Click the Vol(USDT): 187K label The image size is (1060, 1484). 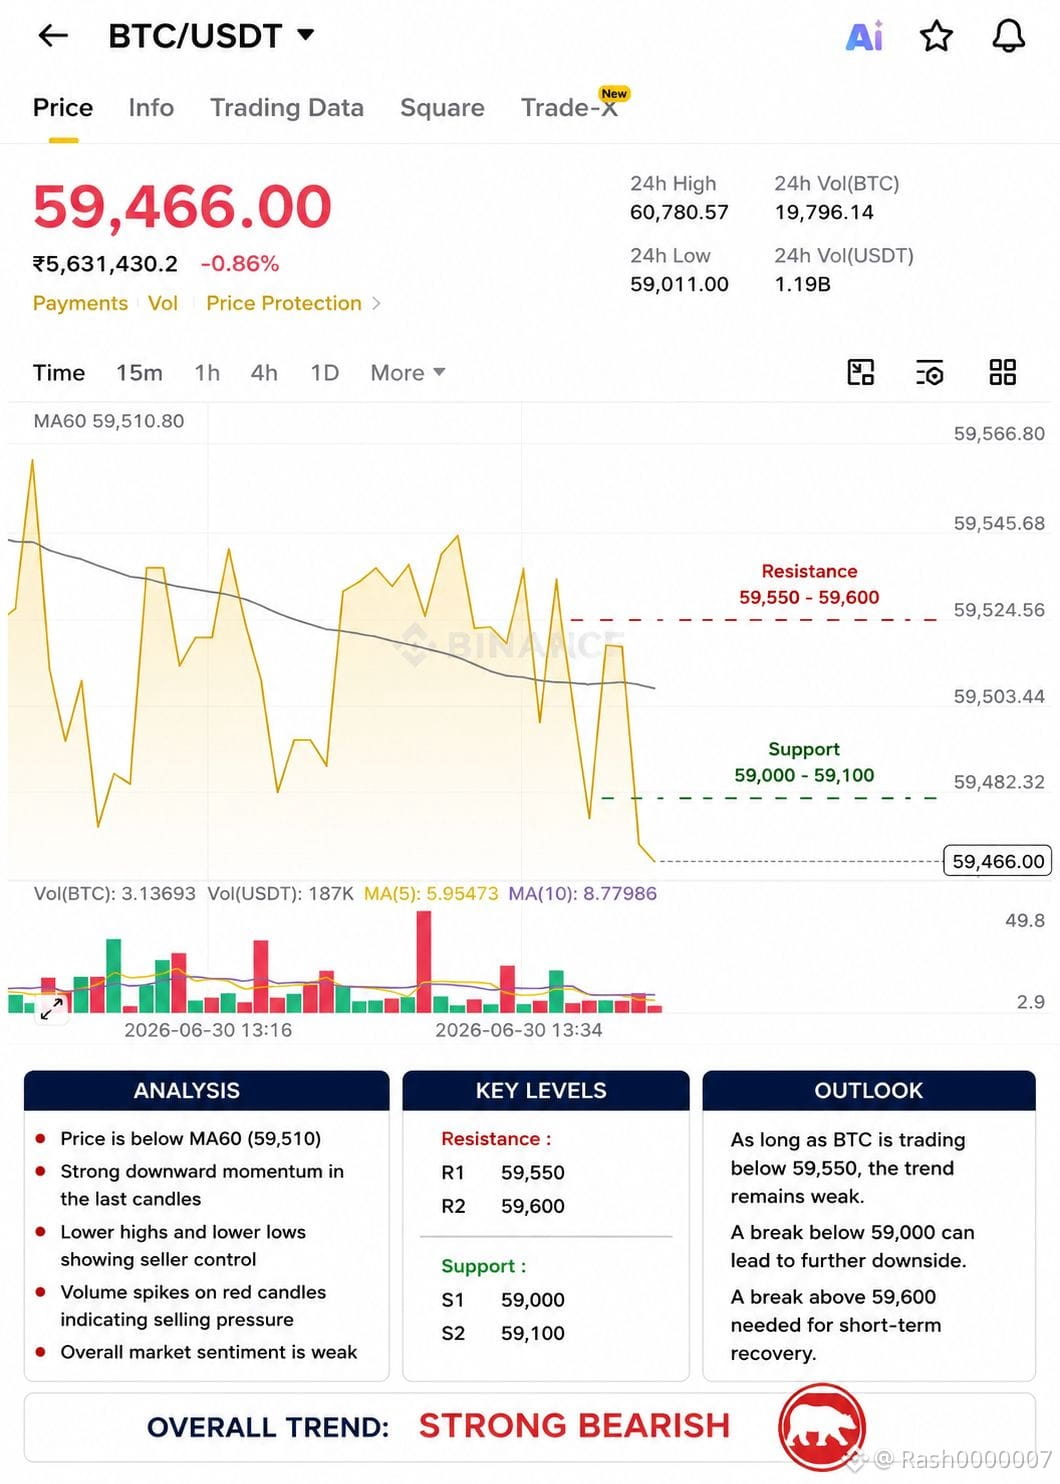tap(281, 893)
